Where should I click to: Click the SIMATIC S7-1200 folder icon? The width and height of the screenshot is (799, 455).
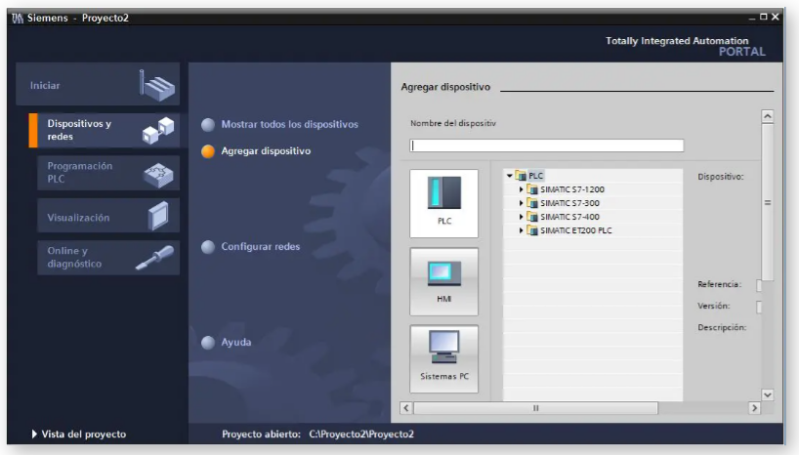pos(532,190)
